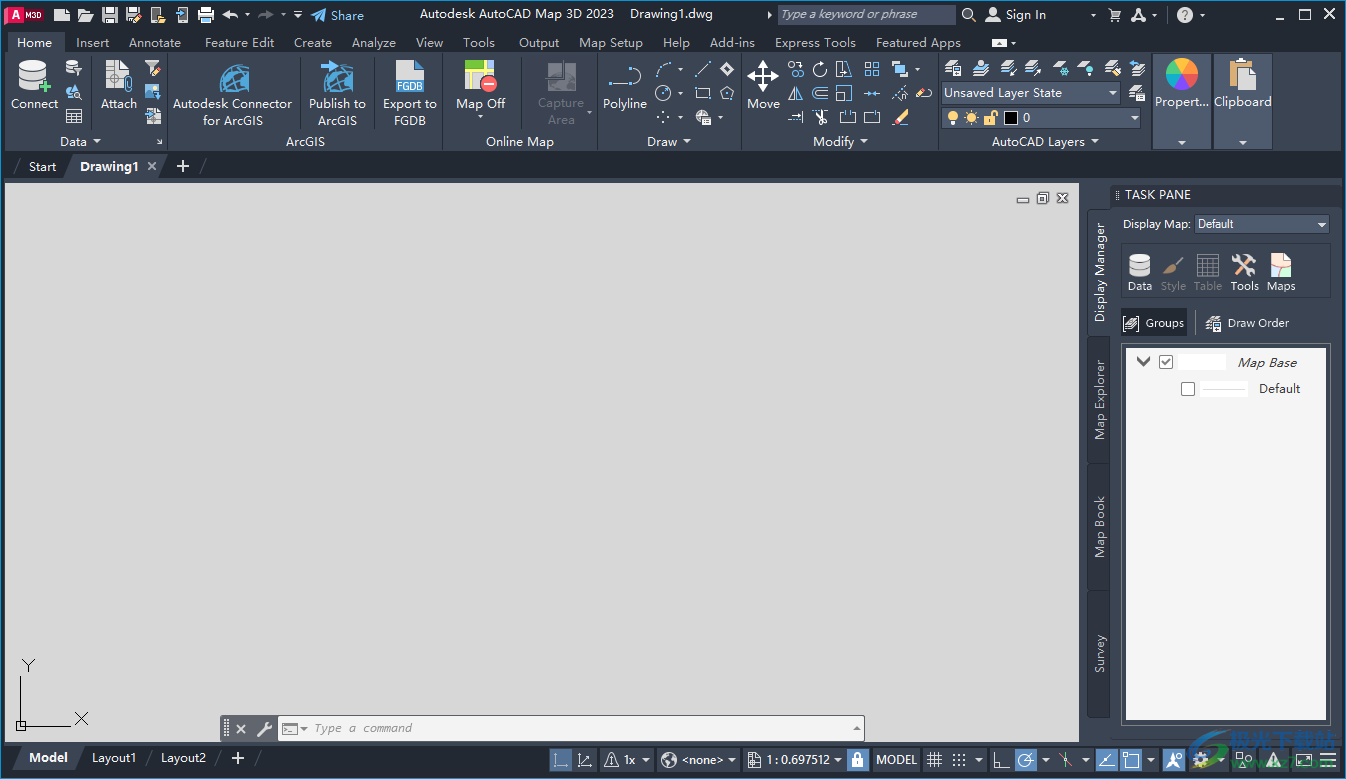Switch to the Feature Edit ribbon tab
1346x779 pixels.
pos(239,43)
